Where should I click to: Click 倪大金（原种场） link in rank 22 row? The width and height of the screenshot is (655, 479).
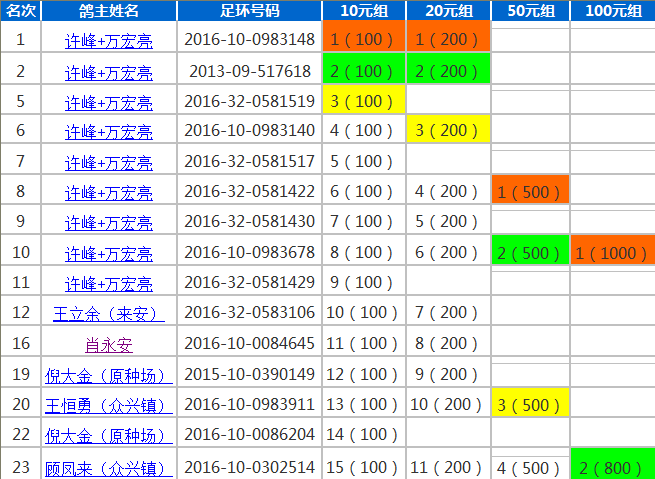click(x=108, y=436)
